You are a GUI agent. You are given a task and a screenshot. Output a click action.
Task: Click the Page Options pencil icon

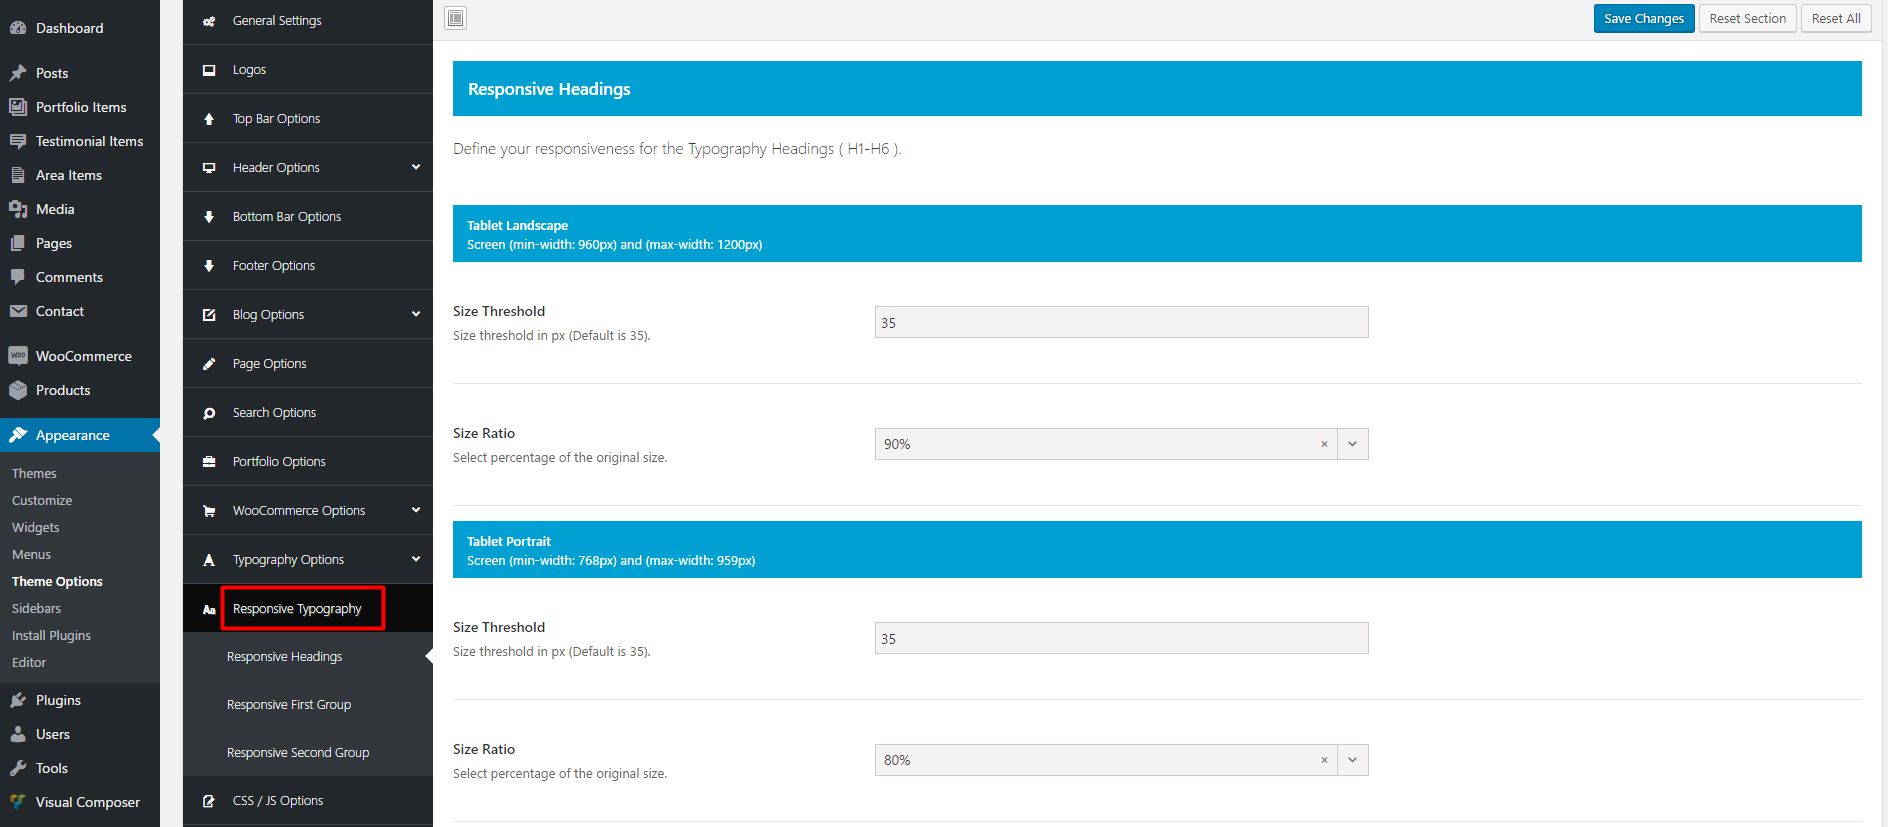209,364
